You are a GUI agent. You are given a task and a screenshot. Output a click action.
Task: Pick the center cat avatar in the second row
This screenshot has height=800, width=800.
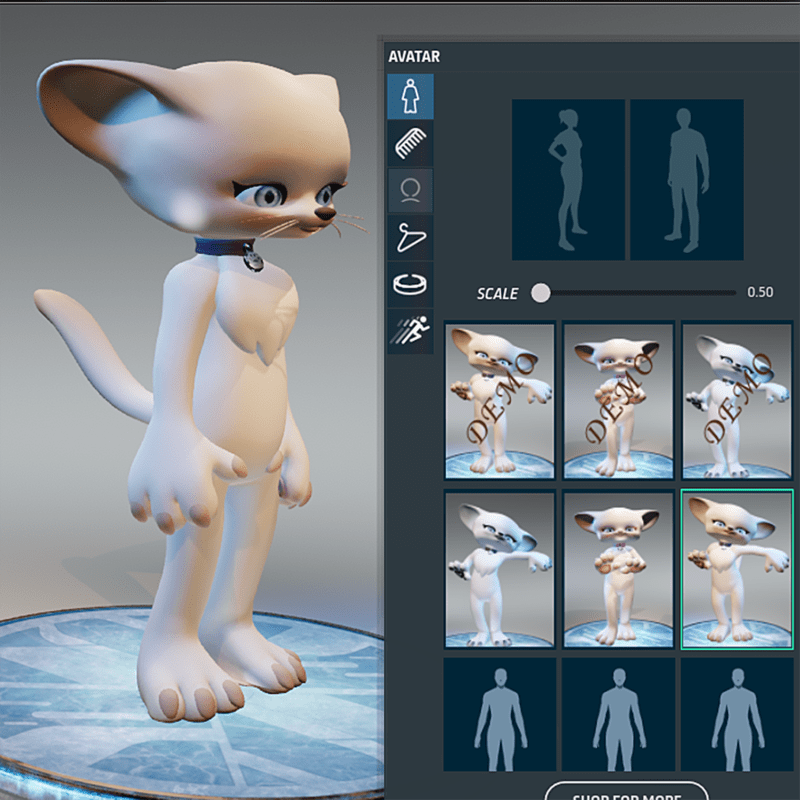click(x=617, y=570)
